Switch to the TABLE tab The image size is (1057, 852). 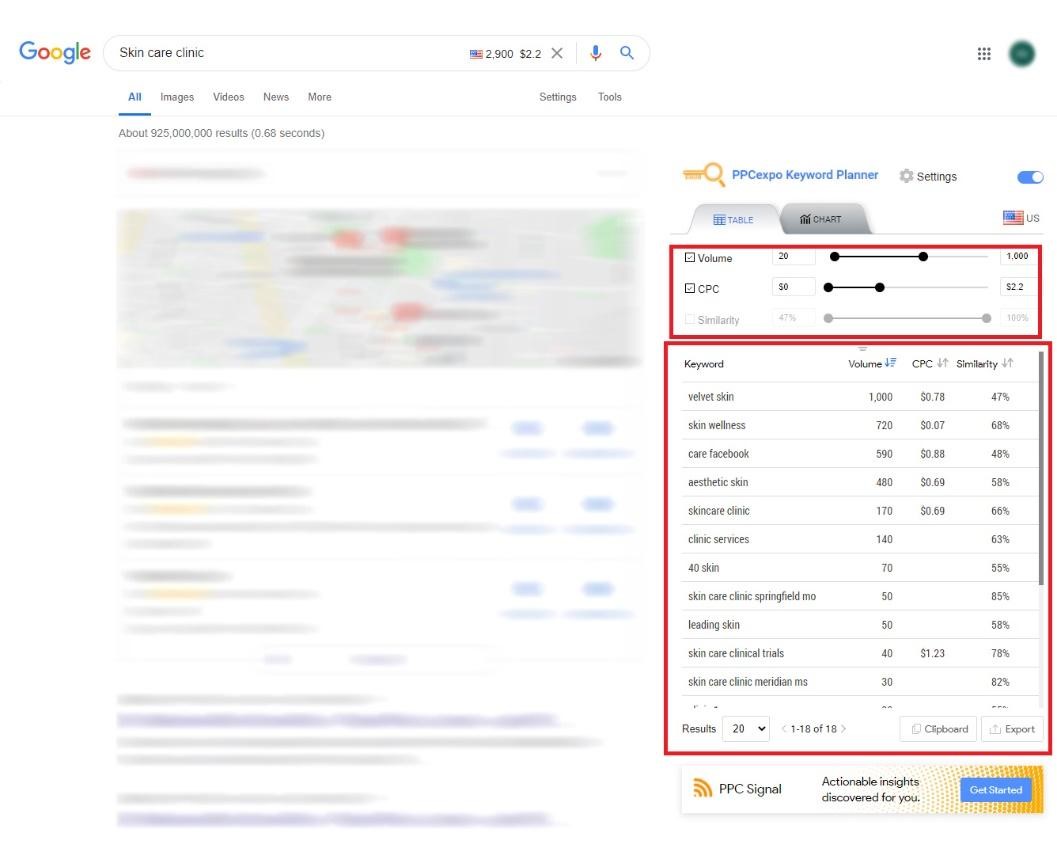coord(733,219)
